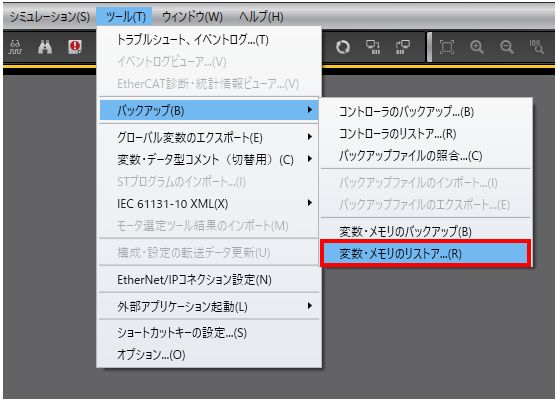Viewport: 557px width, 401px height.
Task: Select コントローラのリストア...(R)
Action: (x=426, y=134)
